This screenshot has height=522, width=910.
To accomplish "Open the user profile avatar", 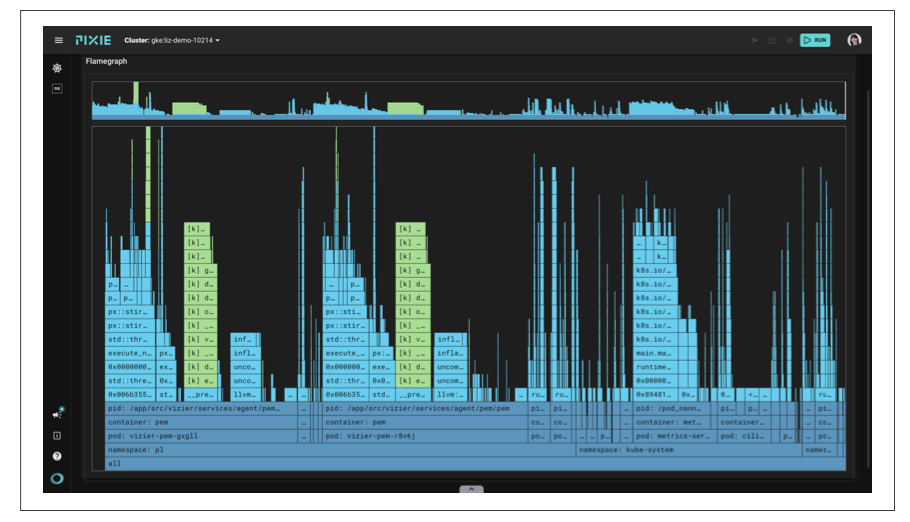I will pos(854,40).
